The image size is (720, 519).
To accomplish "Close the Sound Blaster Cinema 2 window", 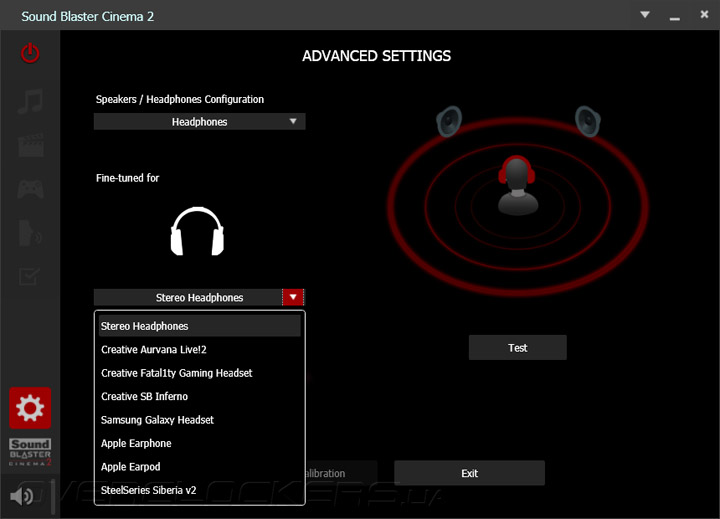I will point(704,14).
